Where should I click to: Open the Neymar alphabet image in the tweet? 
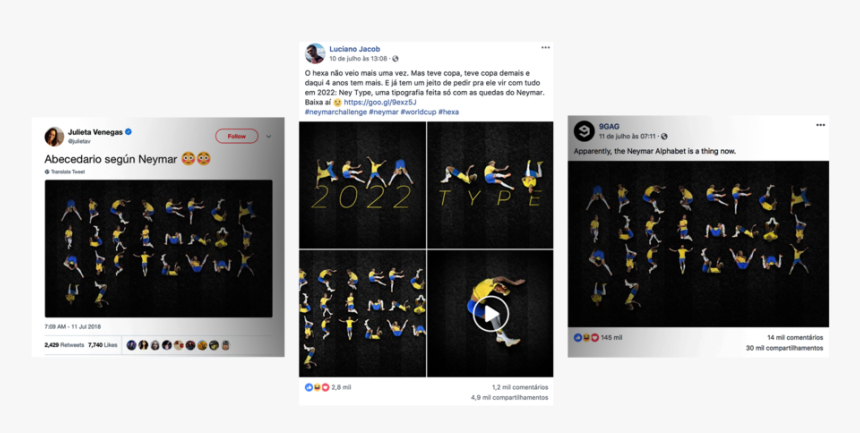click(x=159, y=249)
